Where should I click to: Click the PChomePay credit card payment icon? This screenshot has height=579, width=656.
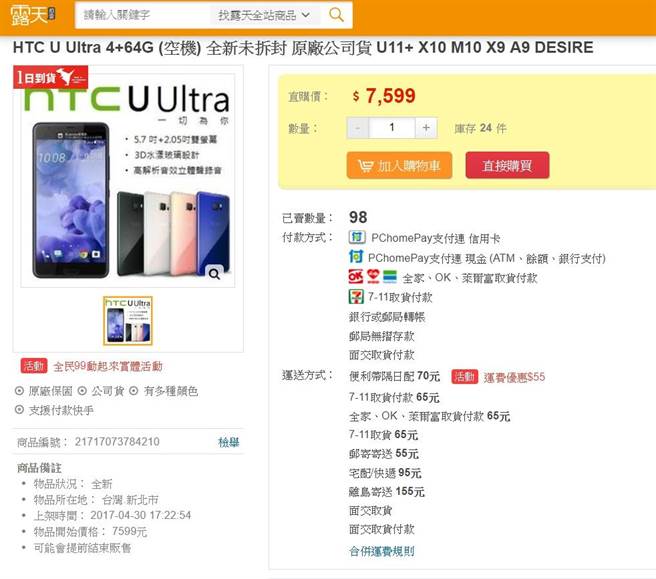[357, 238]
